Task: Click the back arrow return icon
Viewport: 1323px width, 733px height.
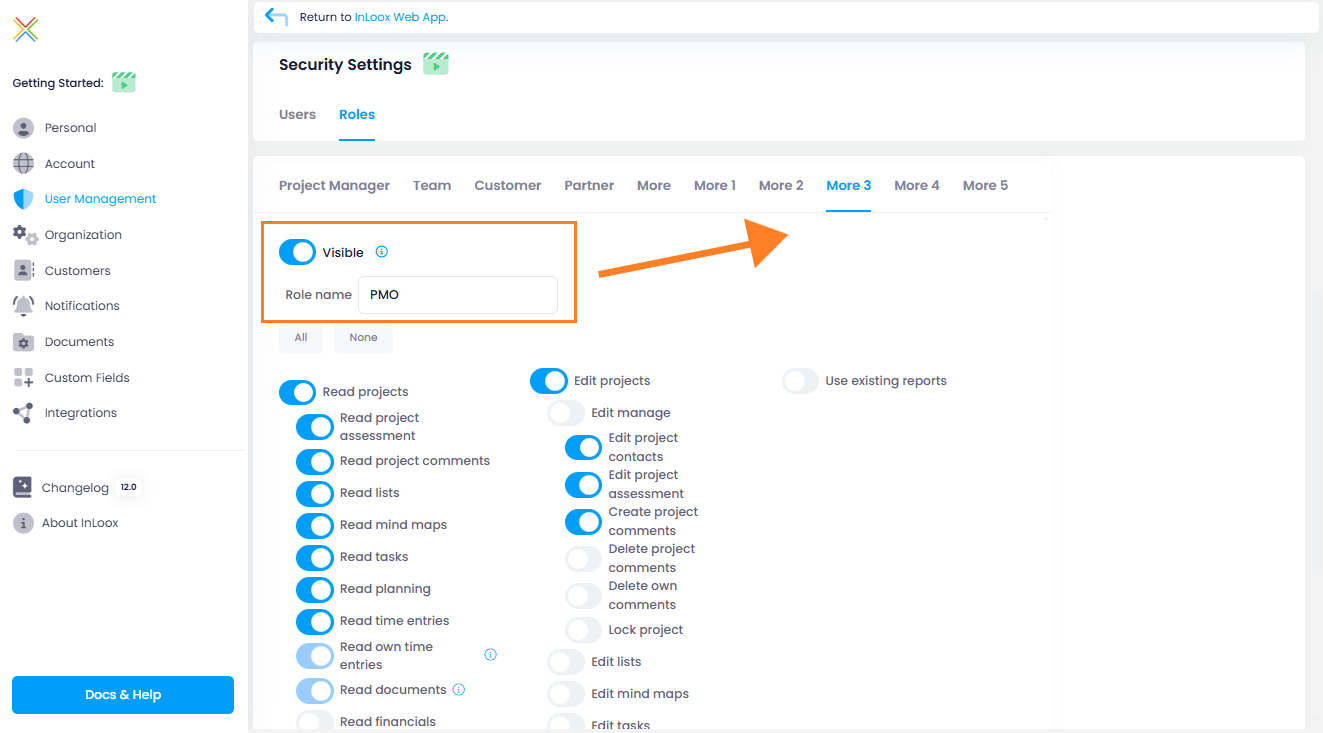Action: coord(276,17)
